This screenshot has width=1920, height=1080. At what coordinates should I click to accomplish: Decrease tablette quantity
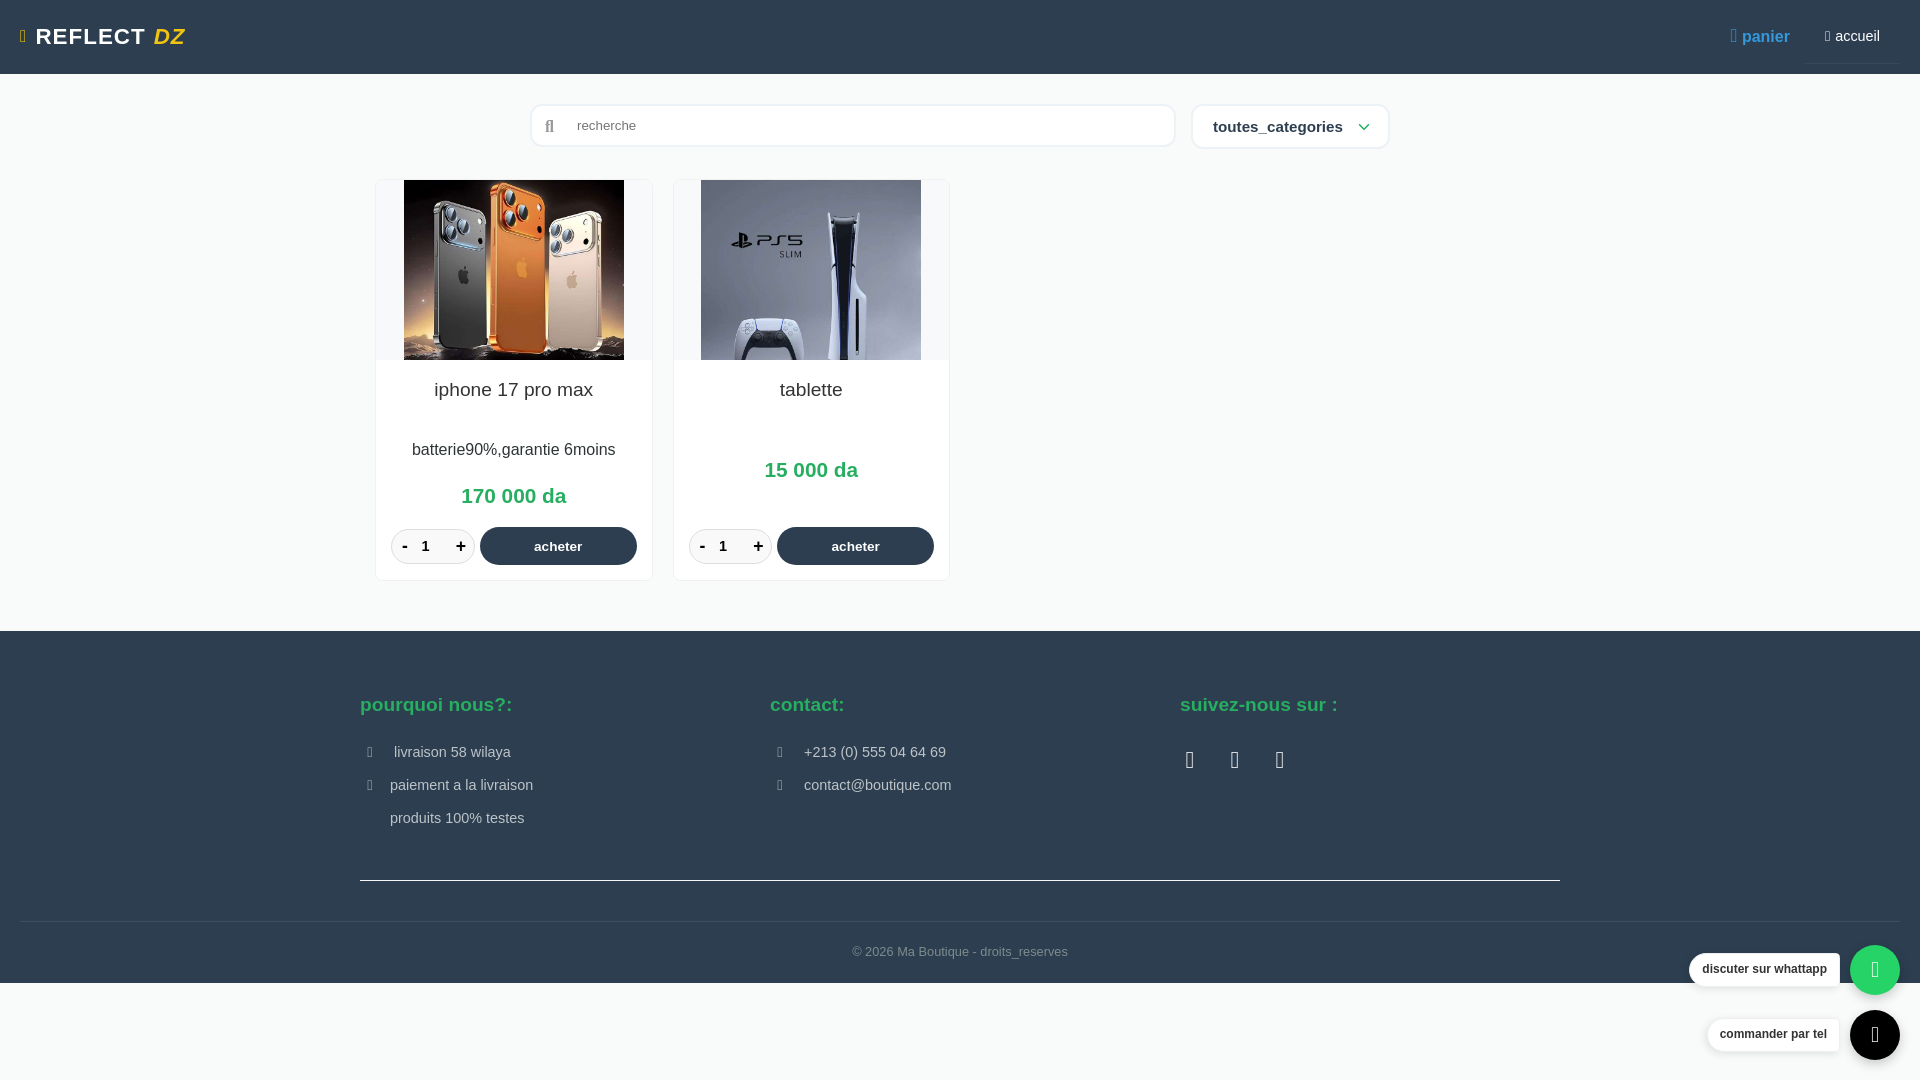pos(702,546)
